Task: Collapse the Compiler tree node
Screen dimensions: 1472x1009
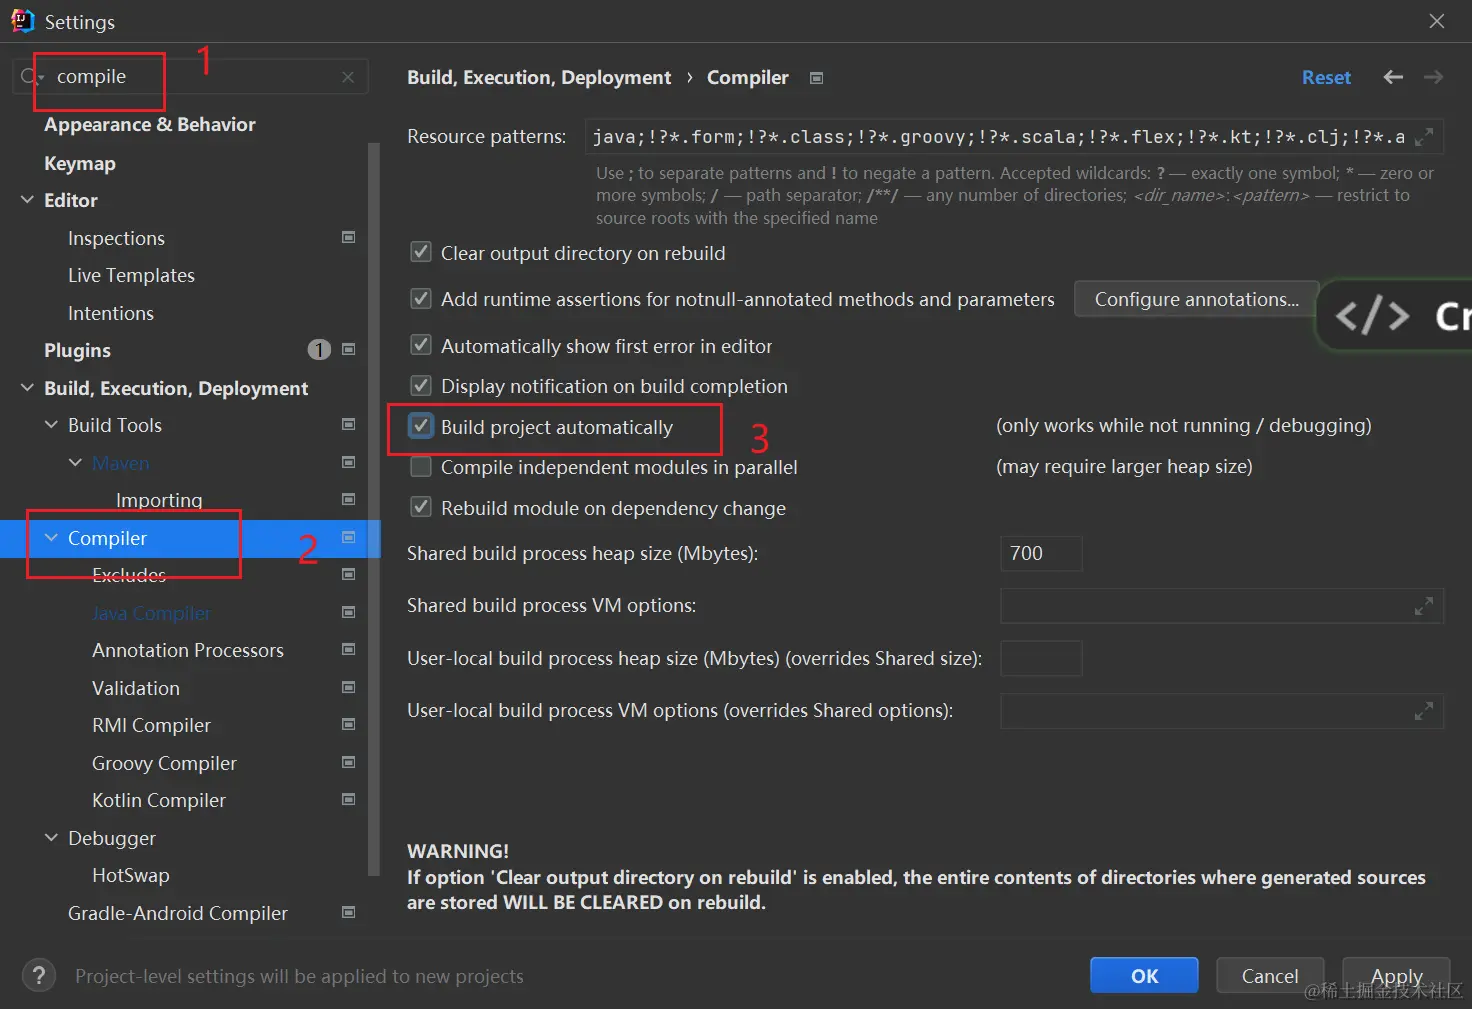Action: [x=51, y=538]
